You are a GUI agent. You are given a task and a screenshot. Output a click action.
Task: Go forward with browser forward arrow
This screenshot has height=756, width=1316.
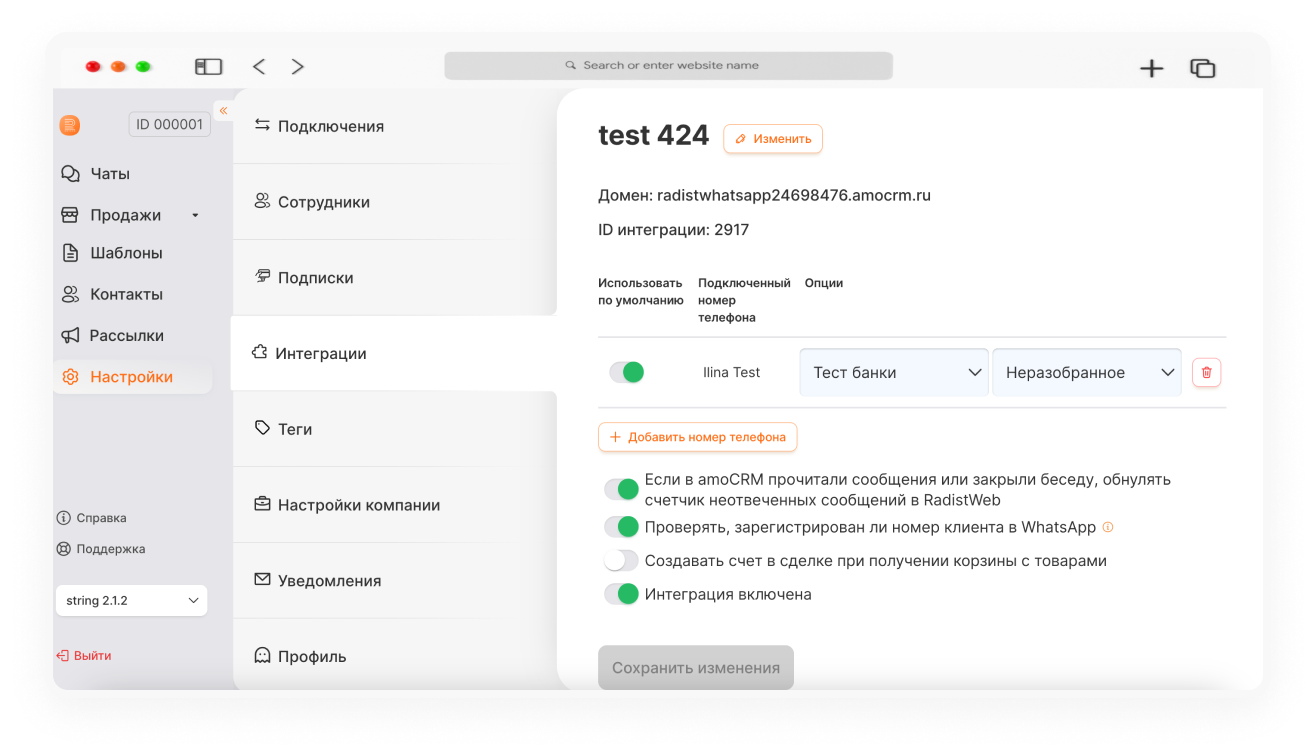pos(297,67)
